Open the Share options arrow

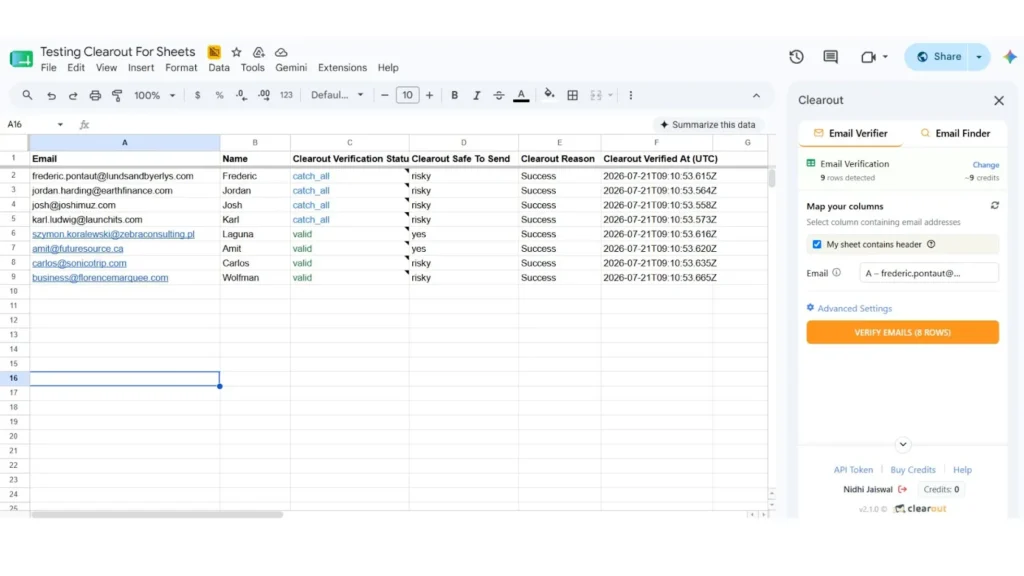[x=979, y=57]
